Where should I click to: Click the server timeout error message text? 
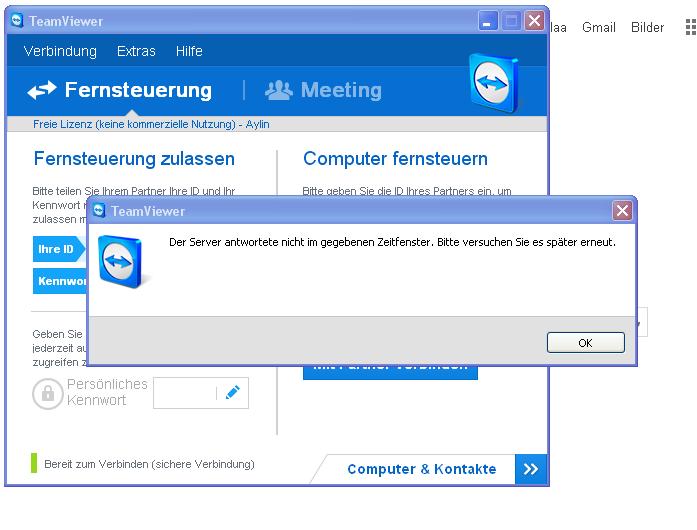click(393, 242)
